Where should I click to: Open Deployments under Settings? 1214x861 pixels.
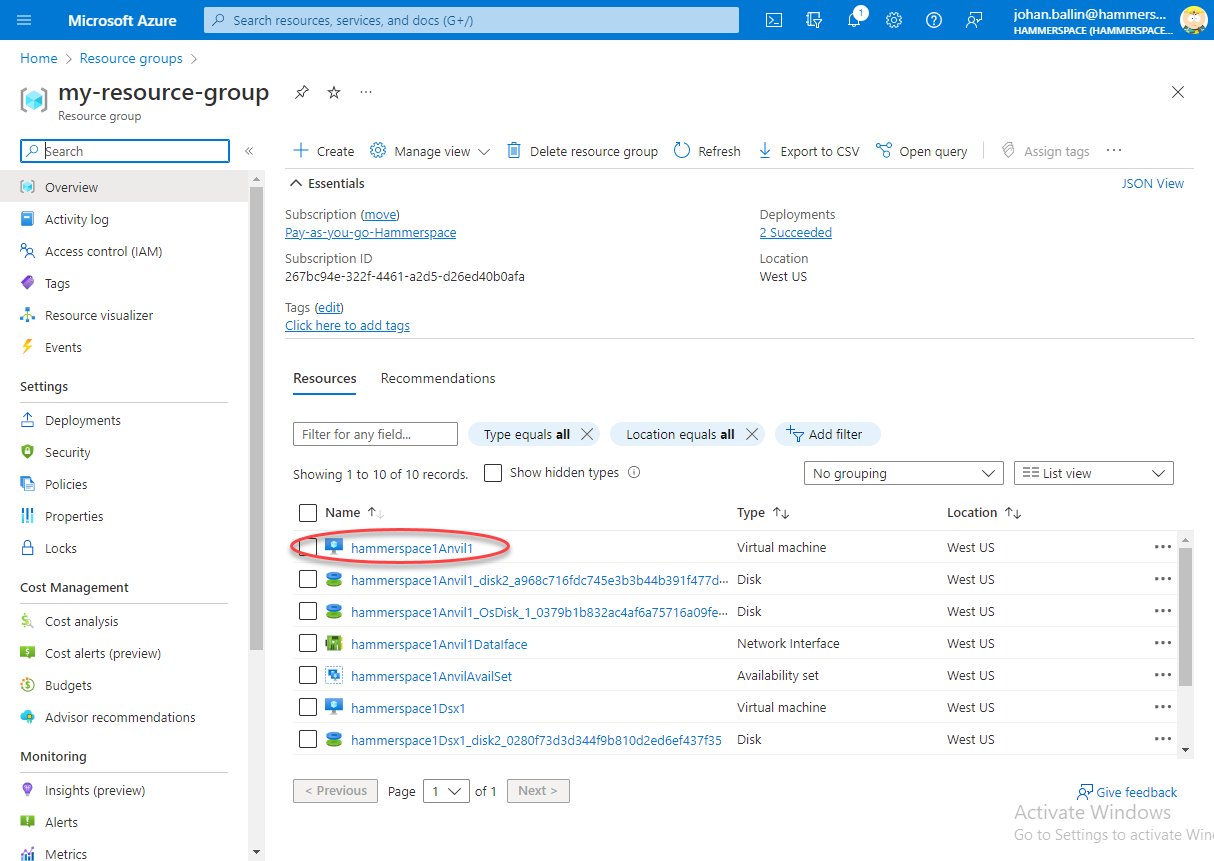[x=83, y=420]
